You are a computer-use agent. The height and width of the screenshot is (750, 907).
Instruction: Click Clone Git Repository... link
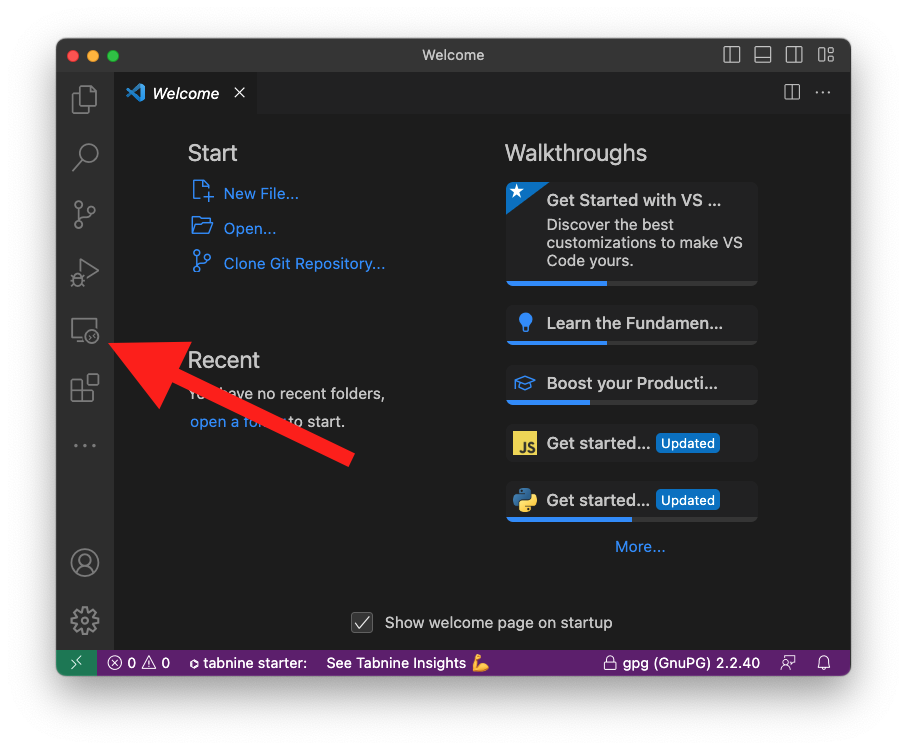click(x=304, y=264)
